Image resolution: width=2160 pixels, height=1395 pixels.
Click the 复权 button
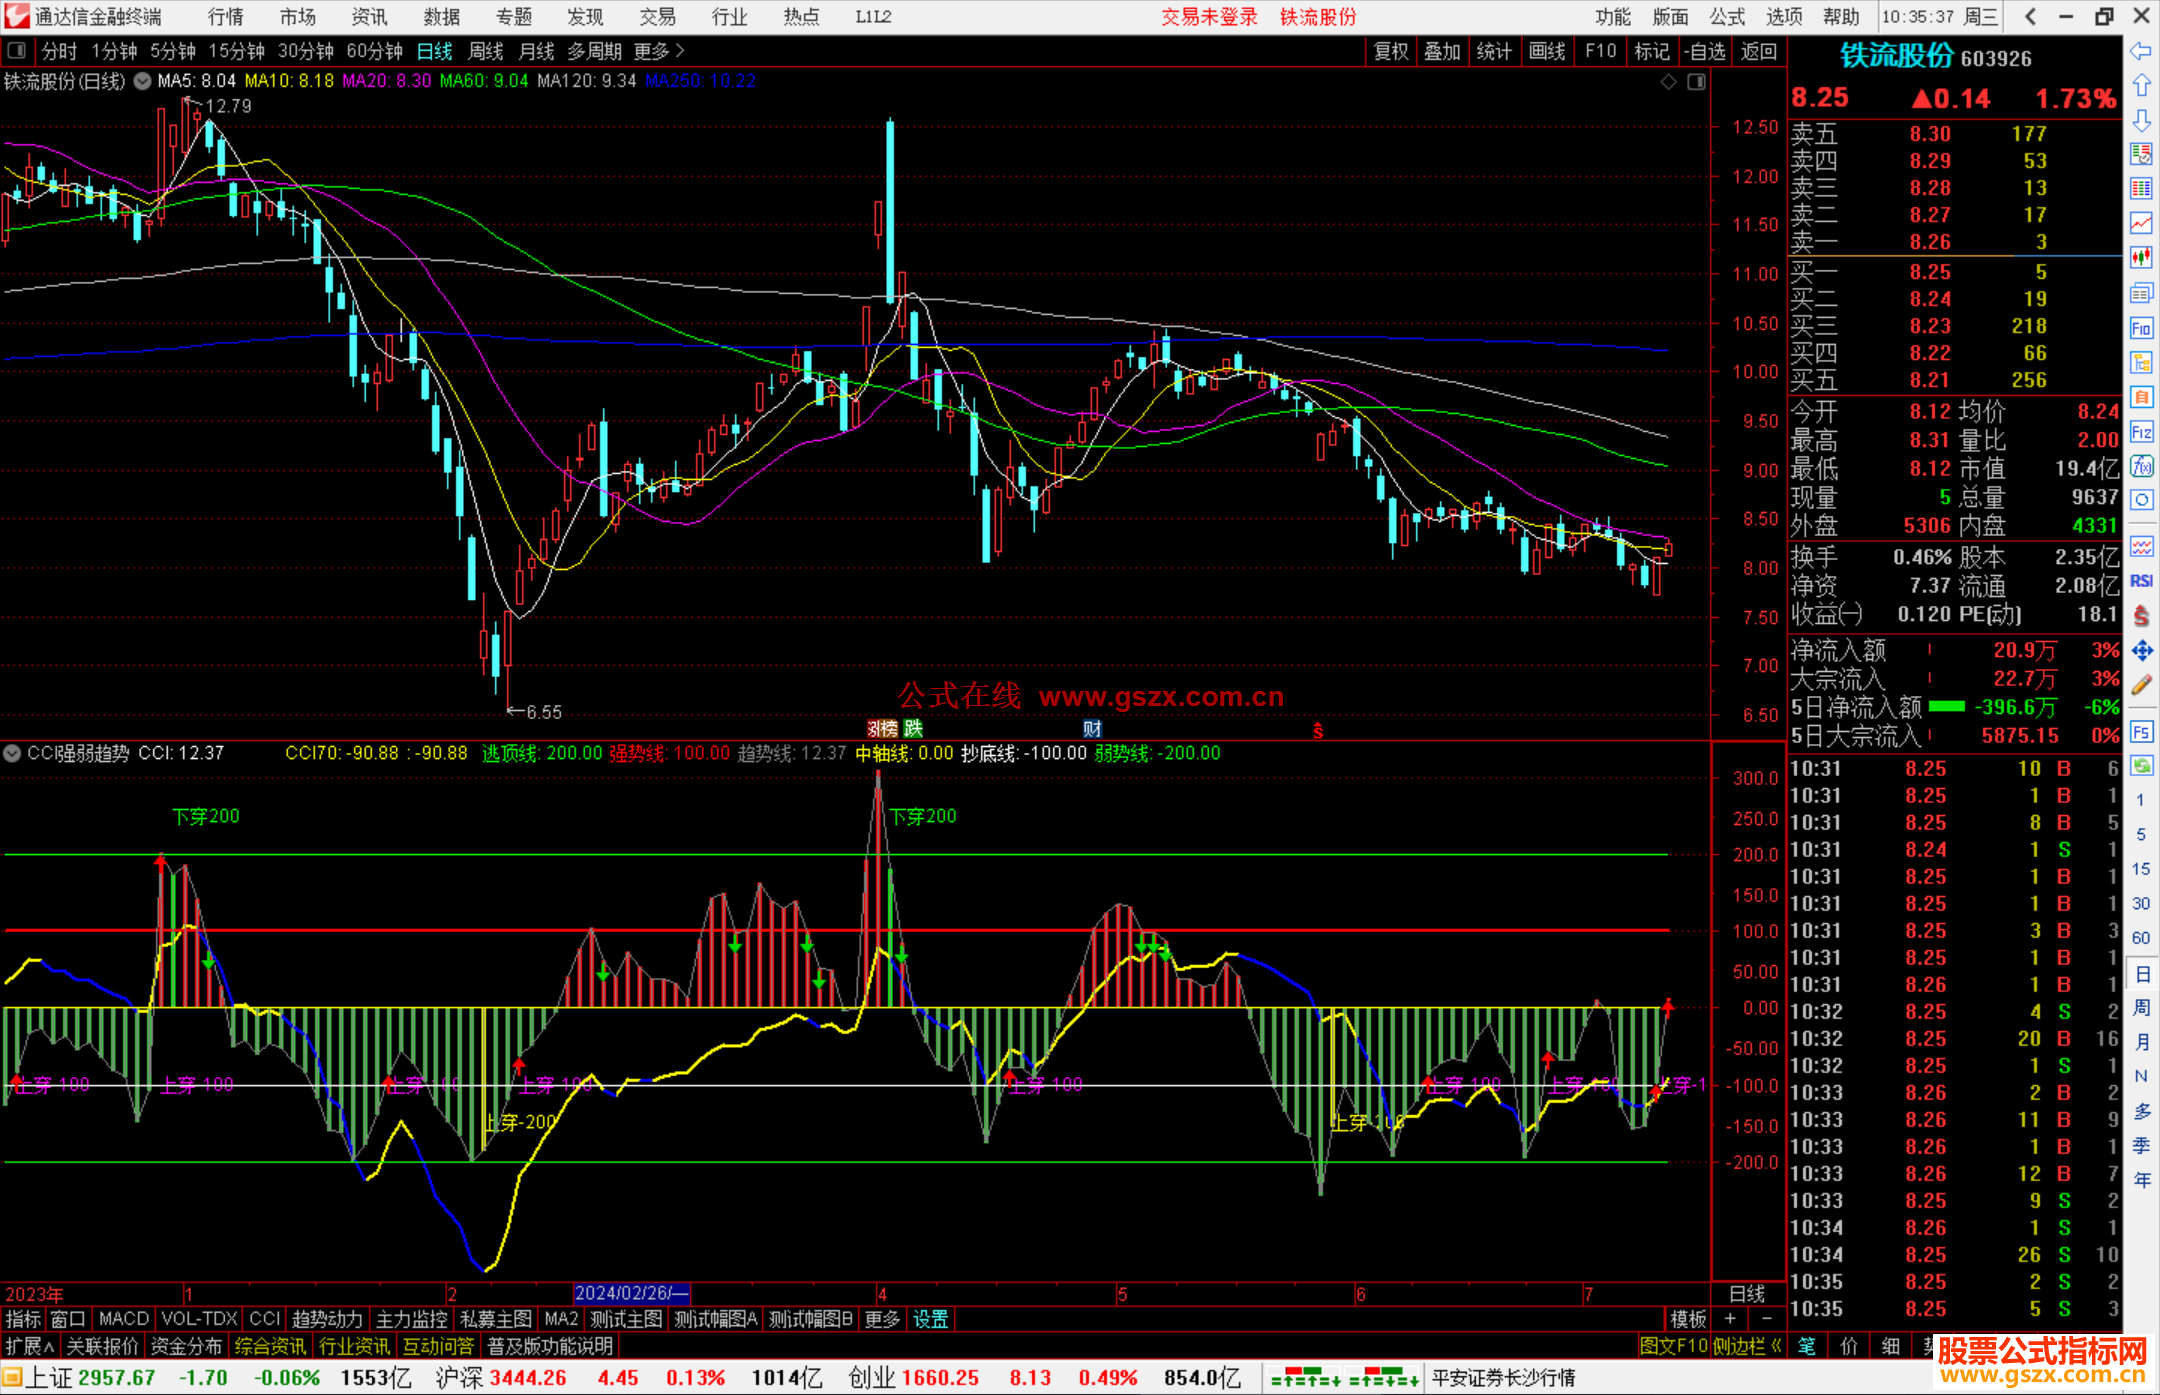click(1390, 51)
